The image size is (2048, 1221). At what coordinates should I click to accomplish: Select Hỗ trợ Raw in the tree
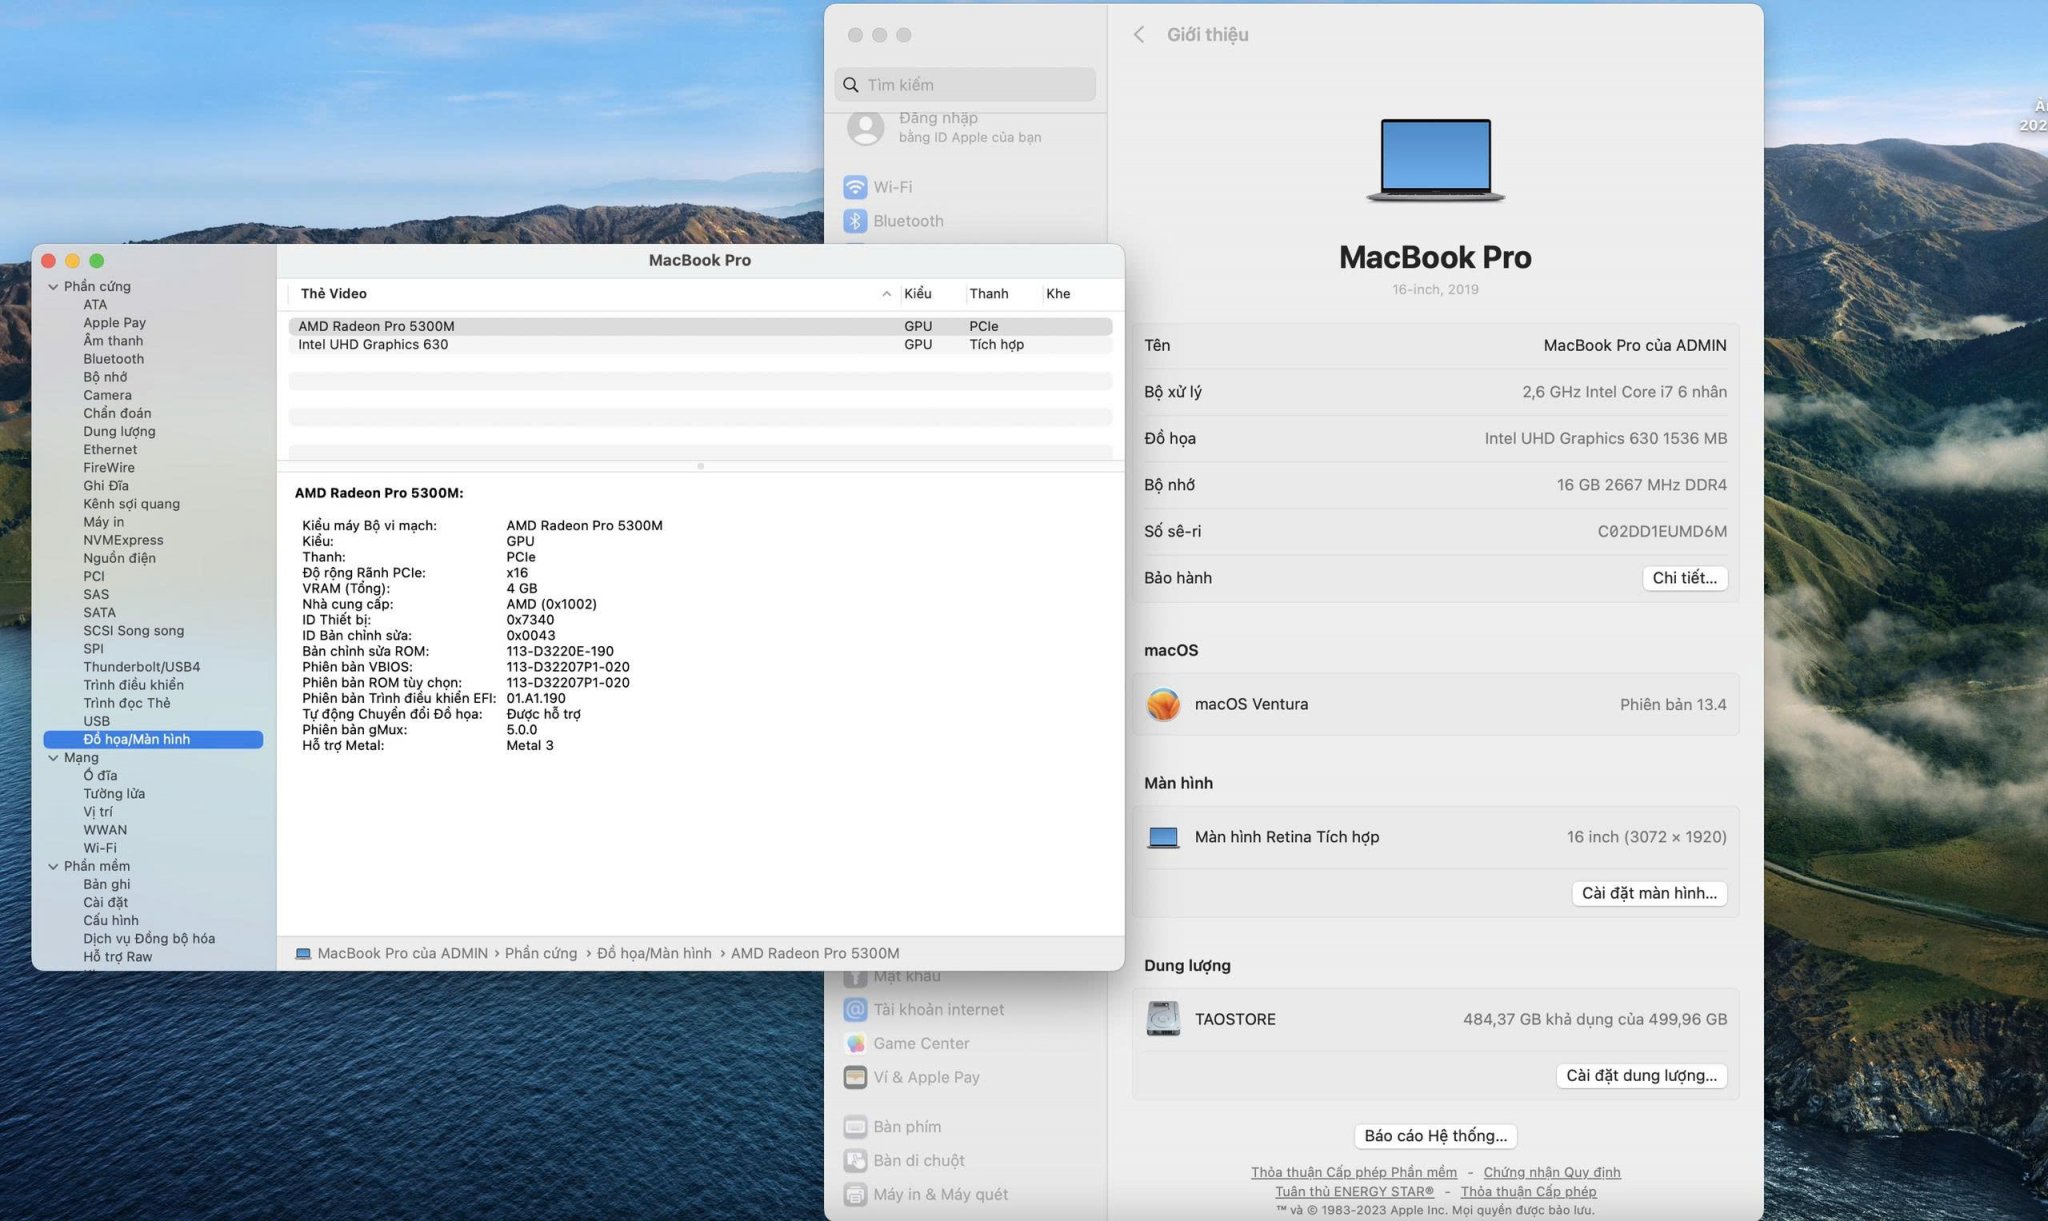(117, 957)
